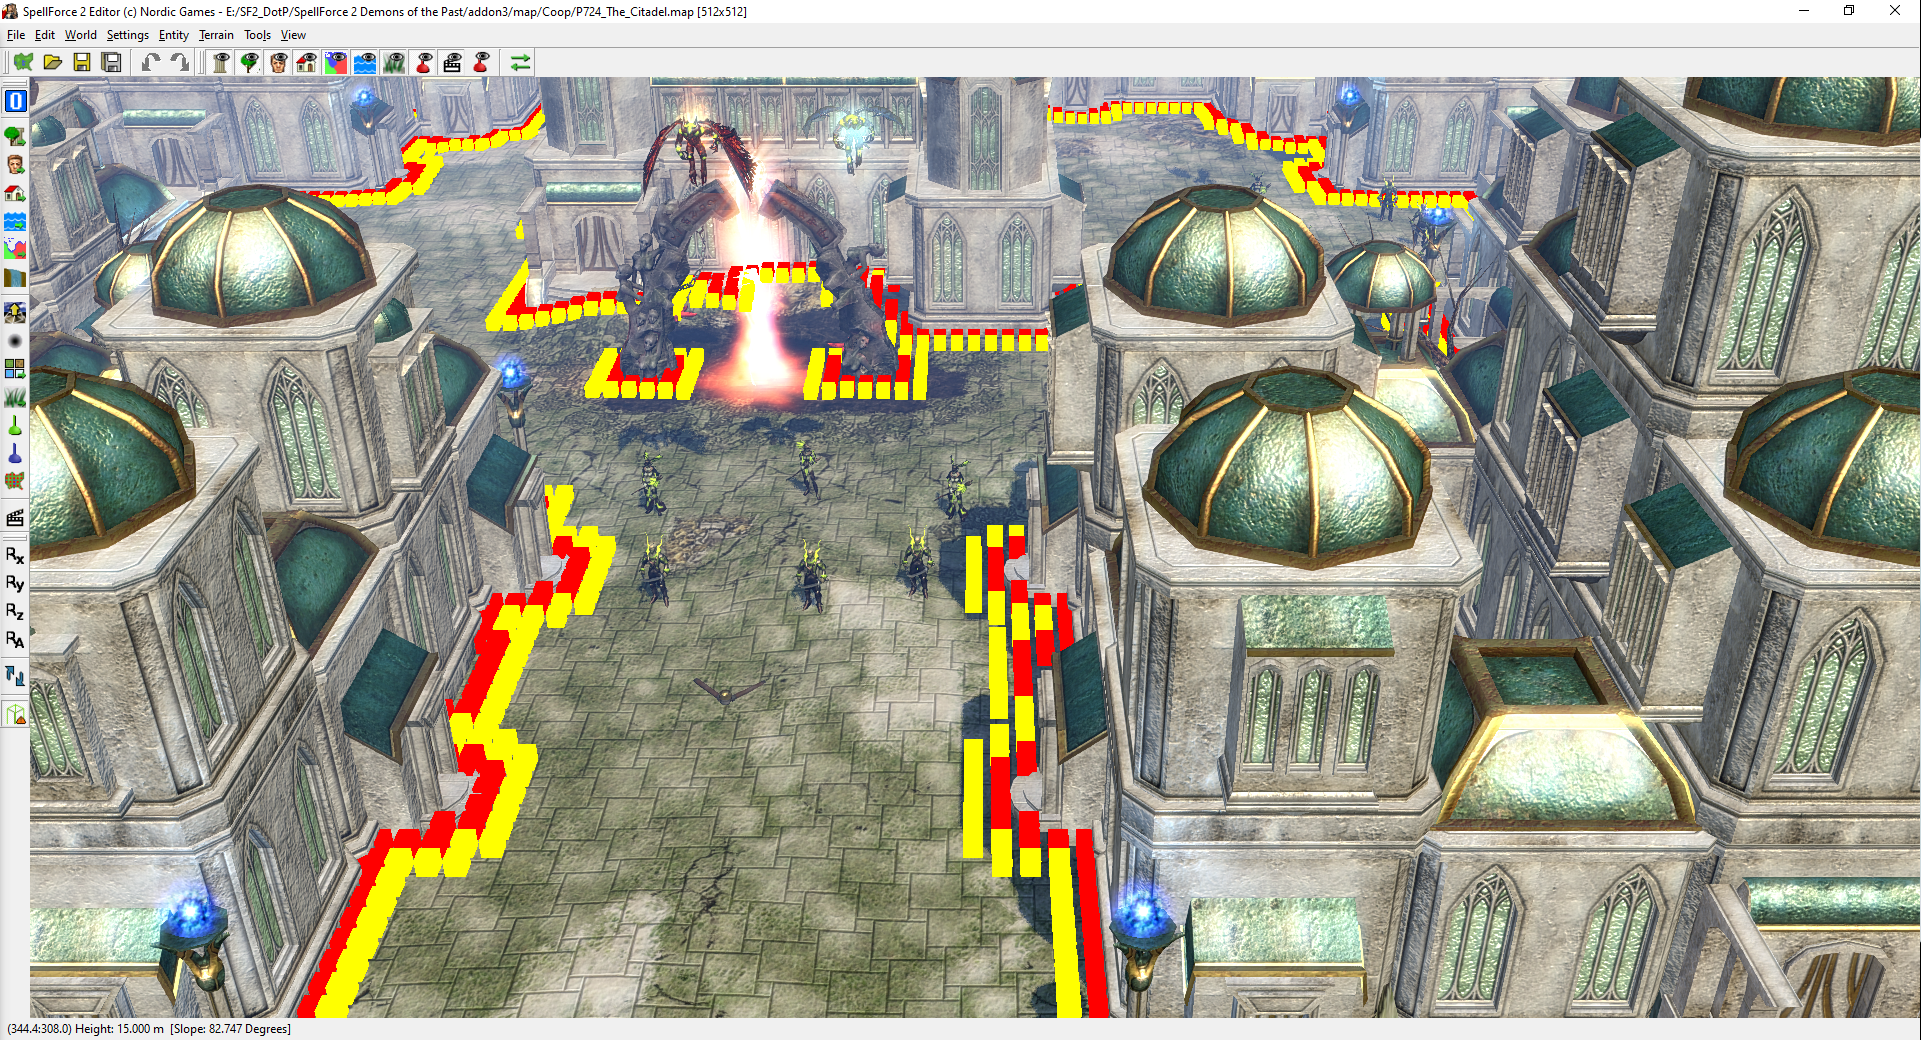Select the waterfall/cliff tool in sidebar

[x=15, y=278]
